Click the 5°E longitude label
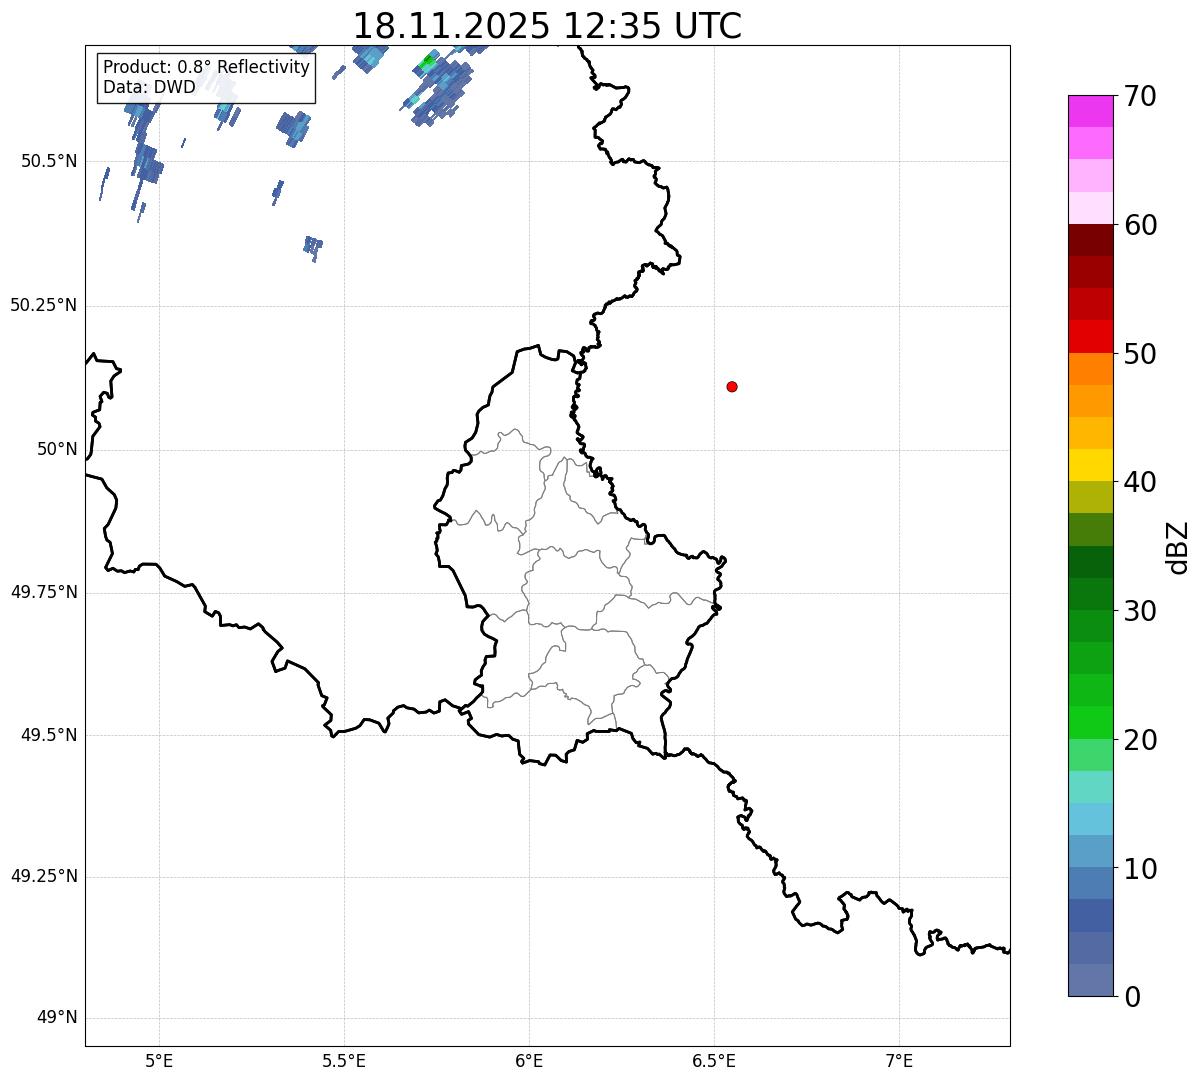1202x1081 pixels. (159, 1060)
